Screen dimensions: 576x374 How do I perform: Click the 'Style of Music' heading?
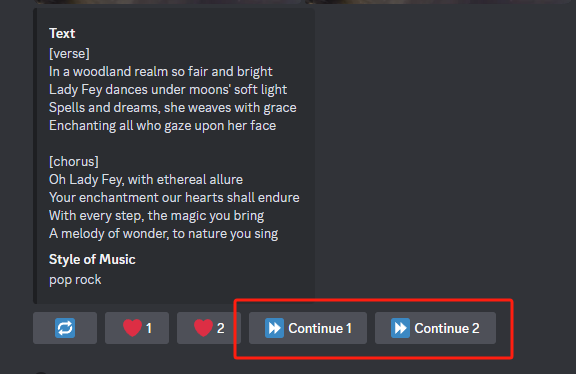[x=92, y=260]
